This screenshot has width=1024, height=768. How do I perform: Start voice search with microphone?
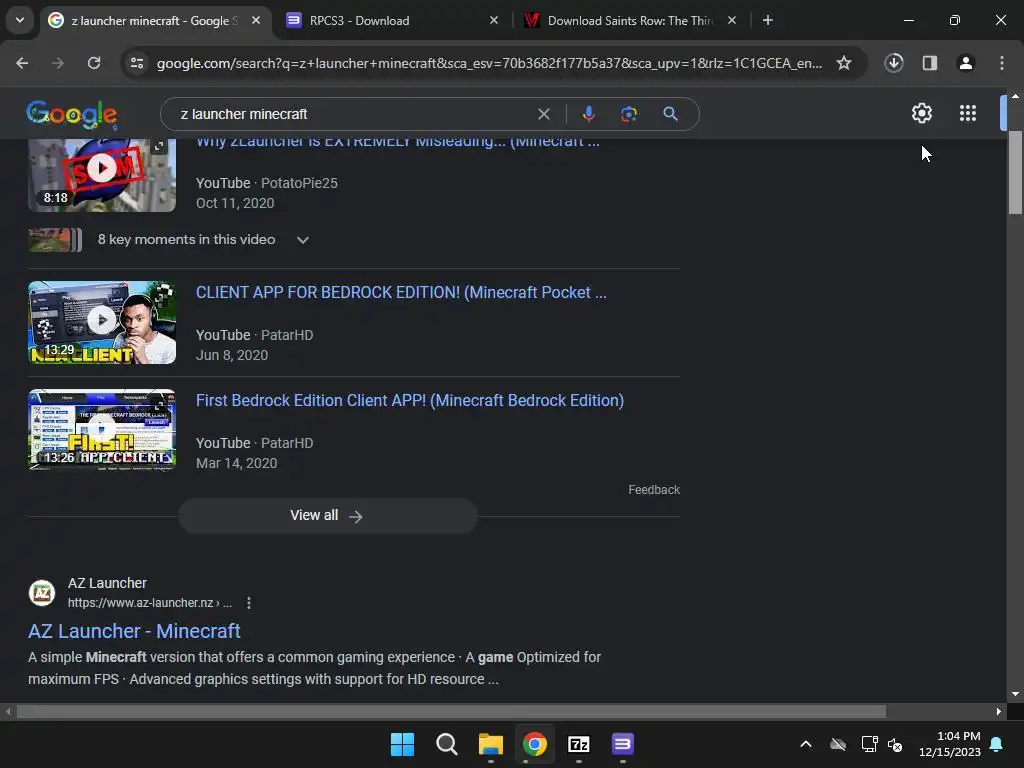[588, 114]
